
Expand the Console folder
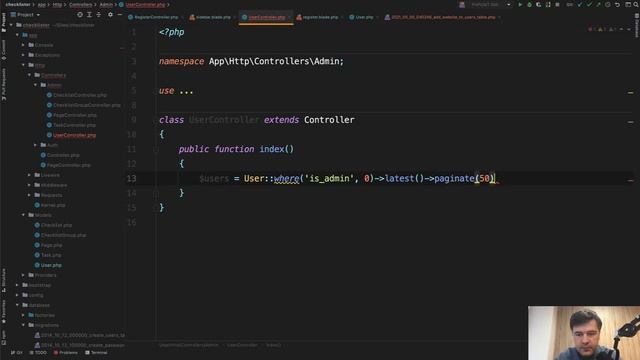click(23, 45)
